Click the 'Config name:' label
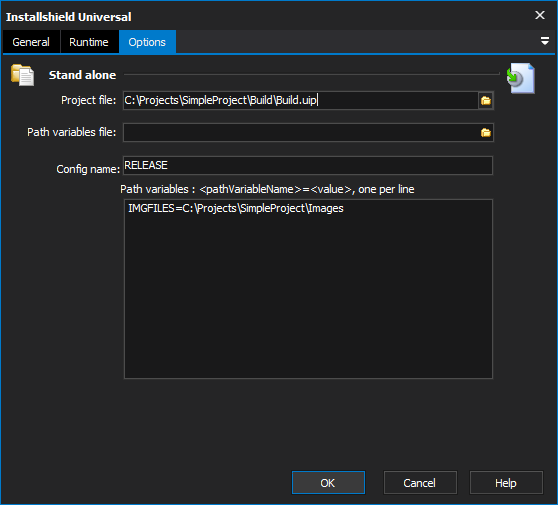The image size is (558, 505). point(88,169)
